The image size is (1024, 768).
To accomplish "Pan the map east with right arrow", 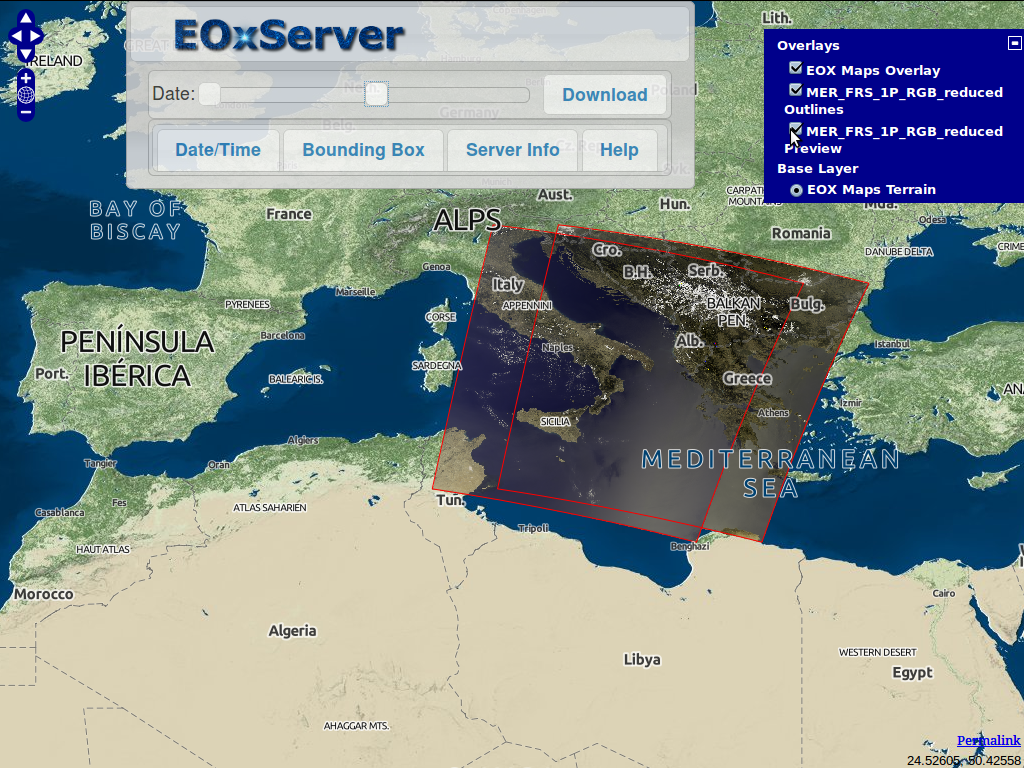I will pos(36,36).
